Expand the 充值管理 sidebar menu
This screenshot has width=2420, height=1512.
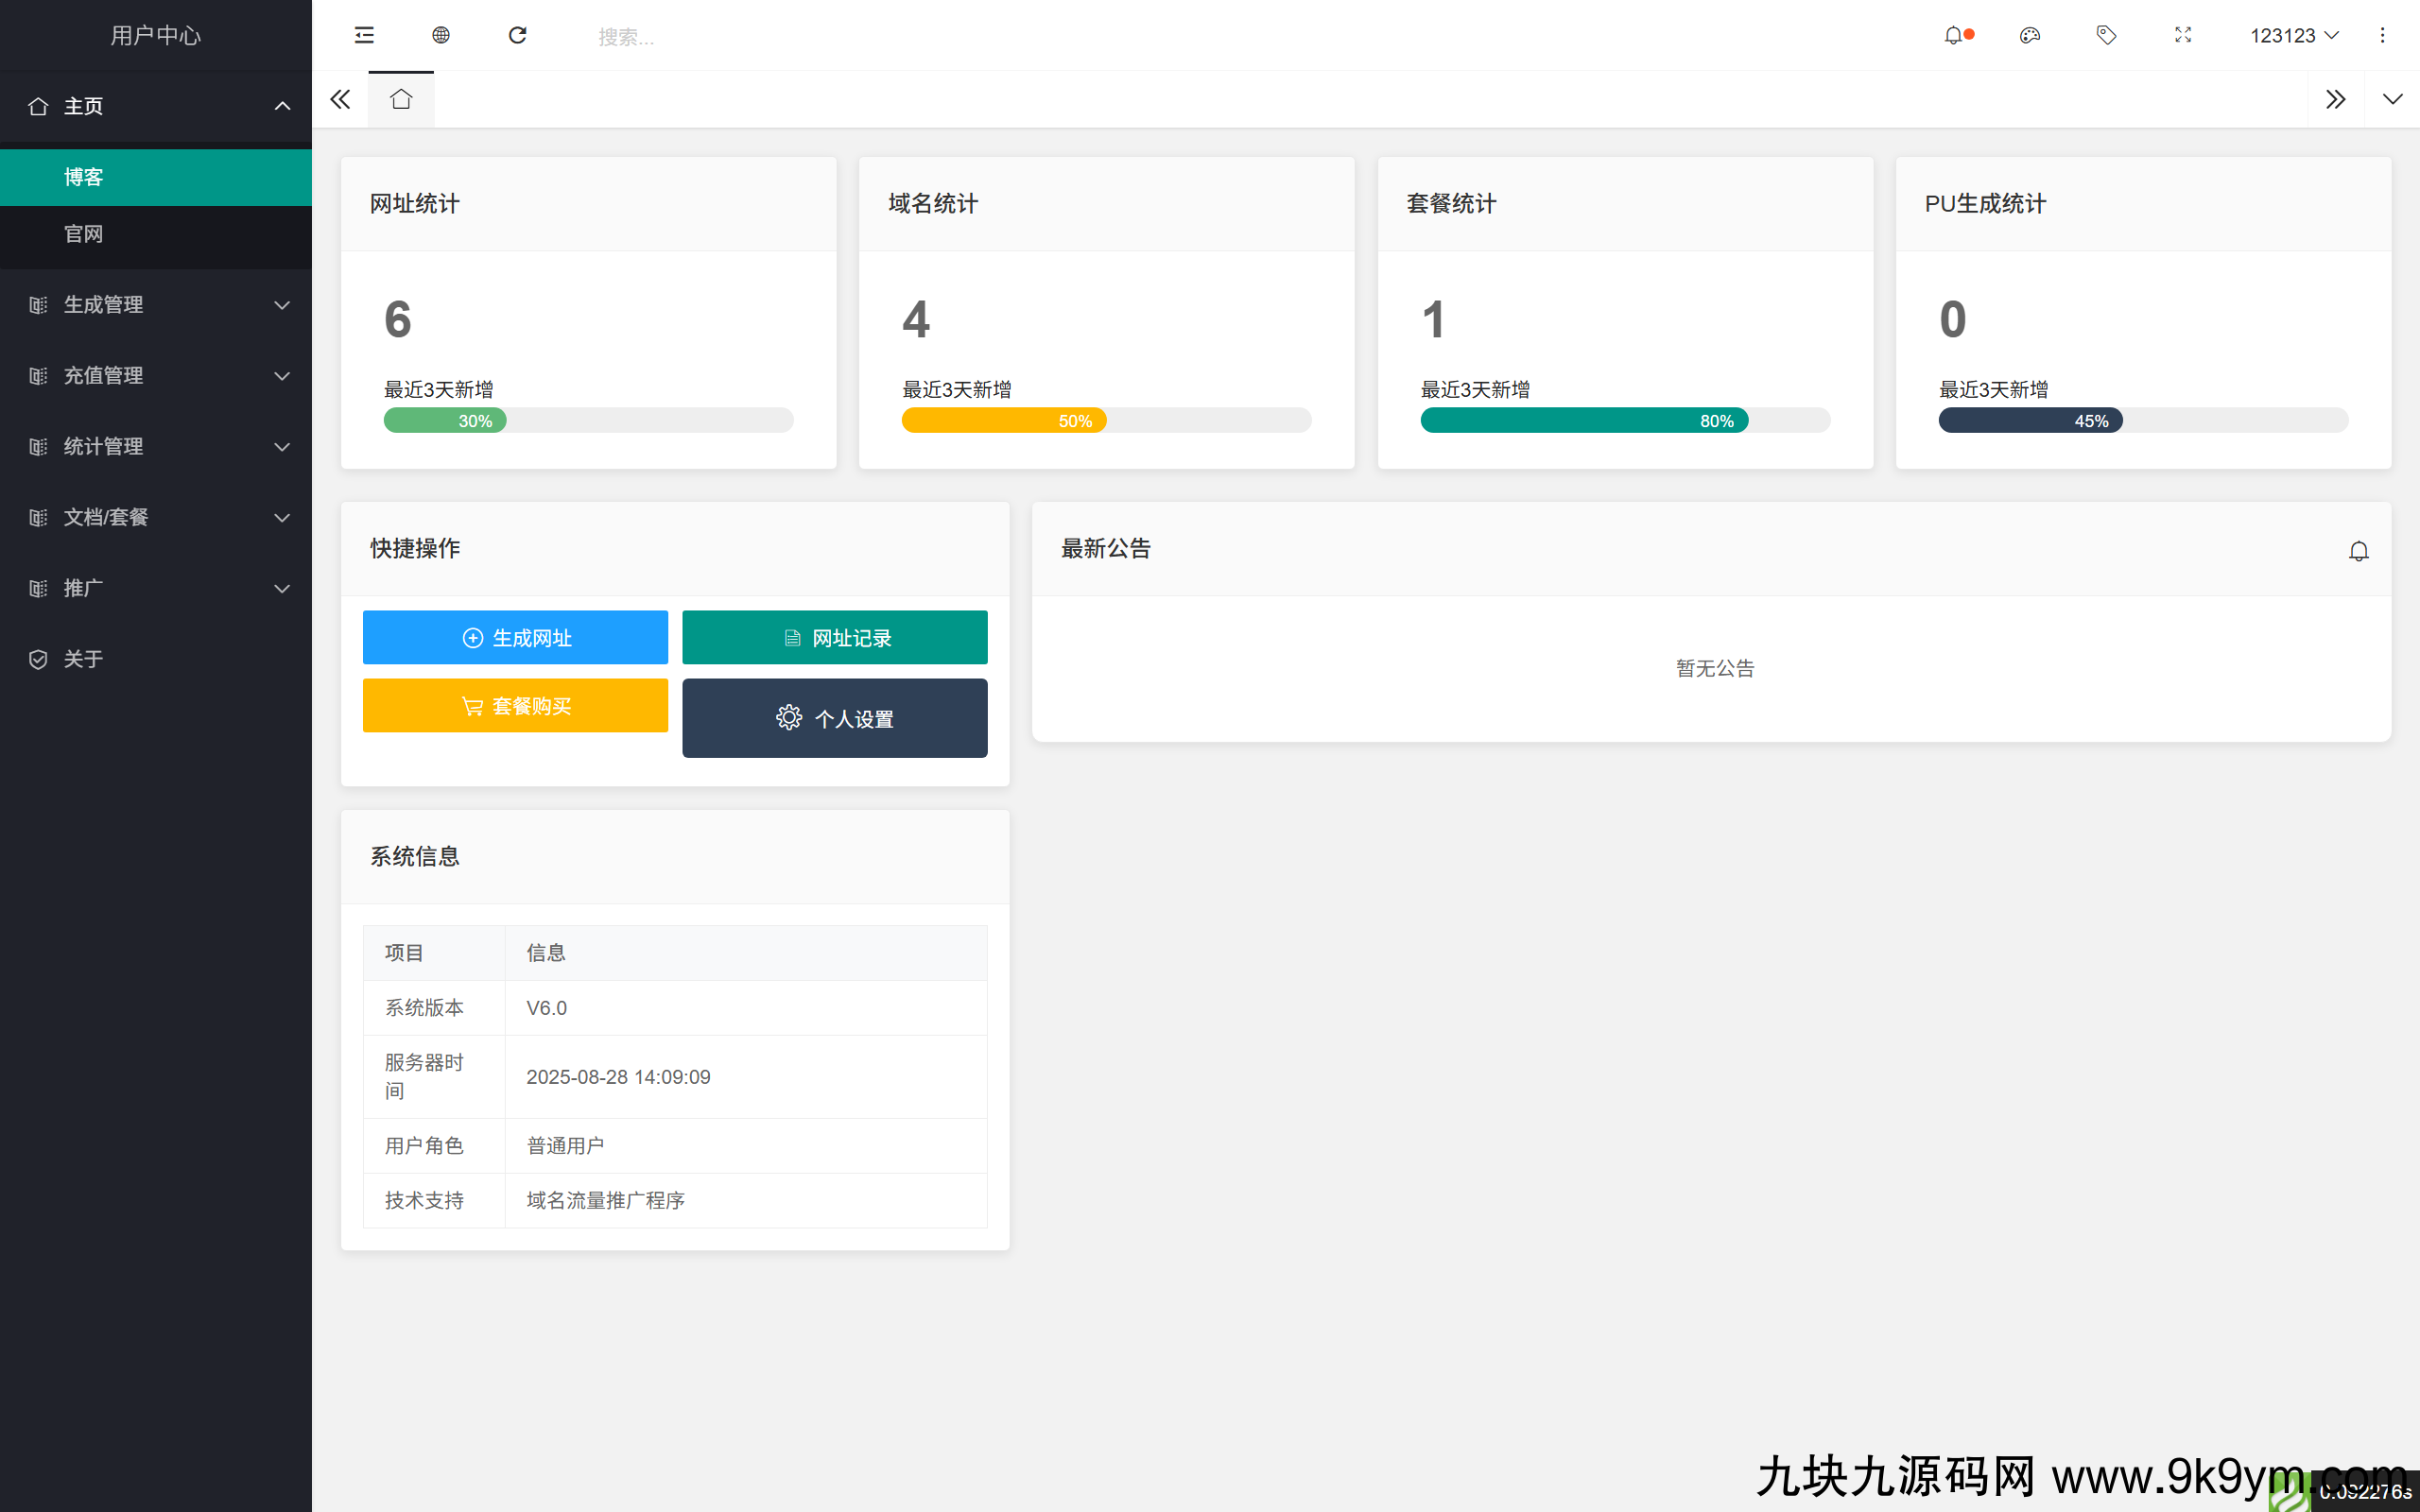pyautogui.click(x=156, y=375)
